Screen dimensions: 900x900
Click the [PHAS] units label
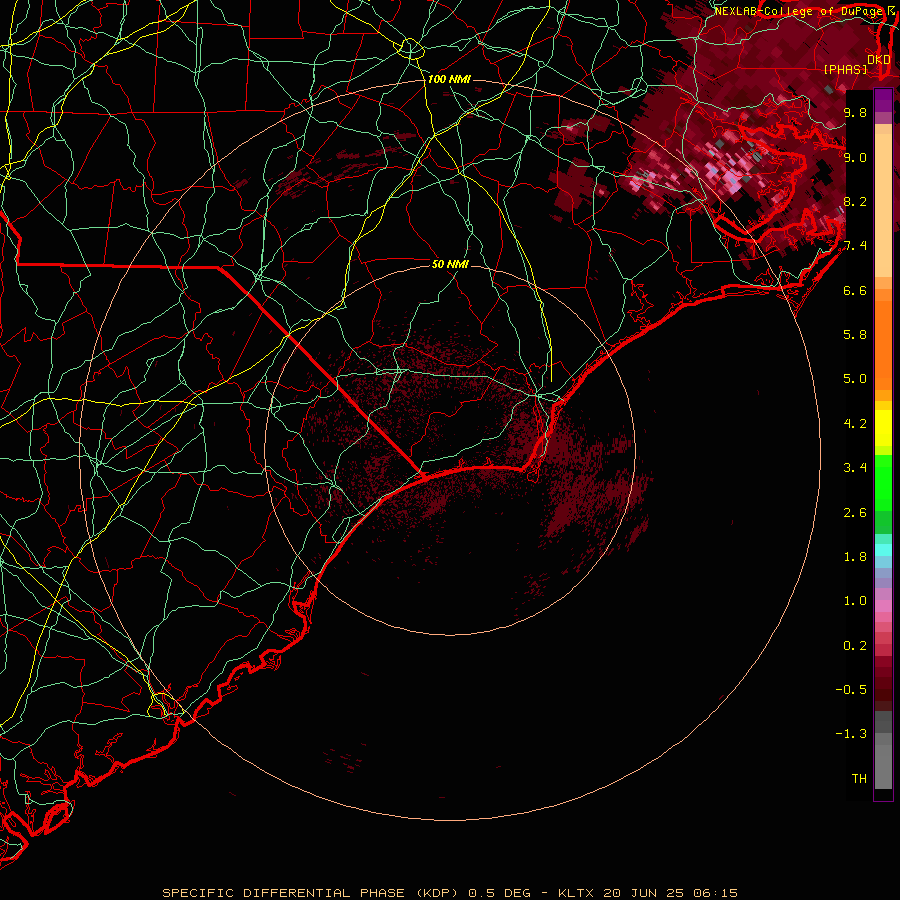845,69
